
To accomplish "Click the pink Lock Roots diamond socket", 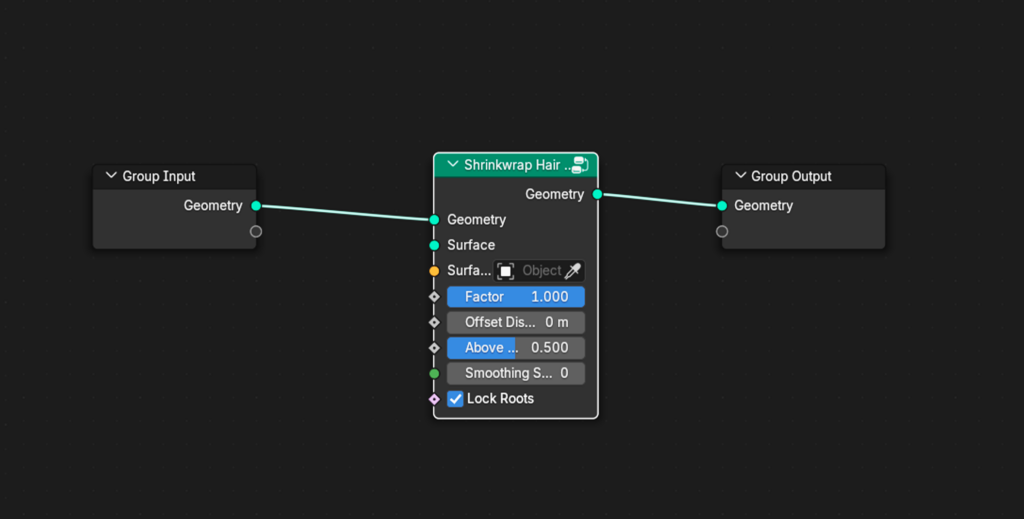I will [x=434, y=399].
